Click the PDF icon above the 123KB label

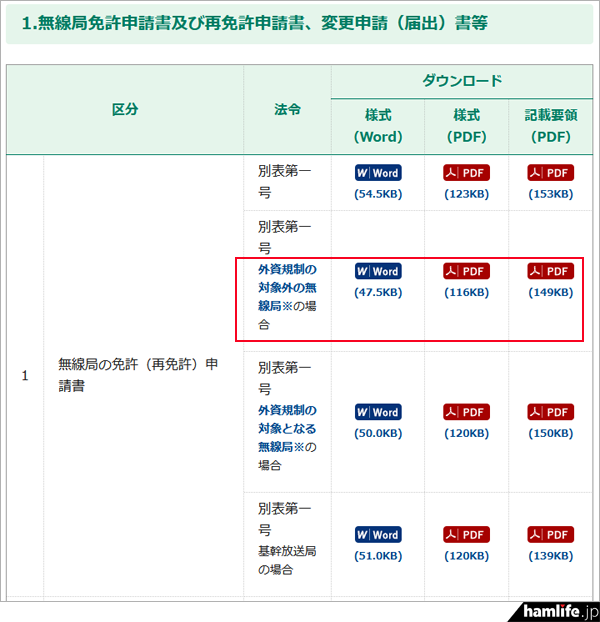[x=466, y=173]
